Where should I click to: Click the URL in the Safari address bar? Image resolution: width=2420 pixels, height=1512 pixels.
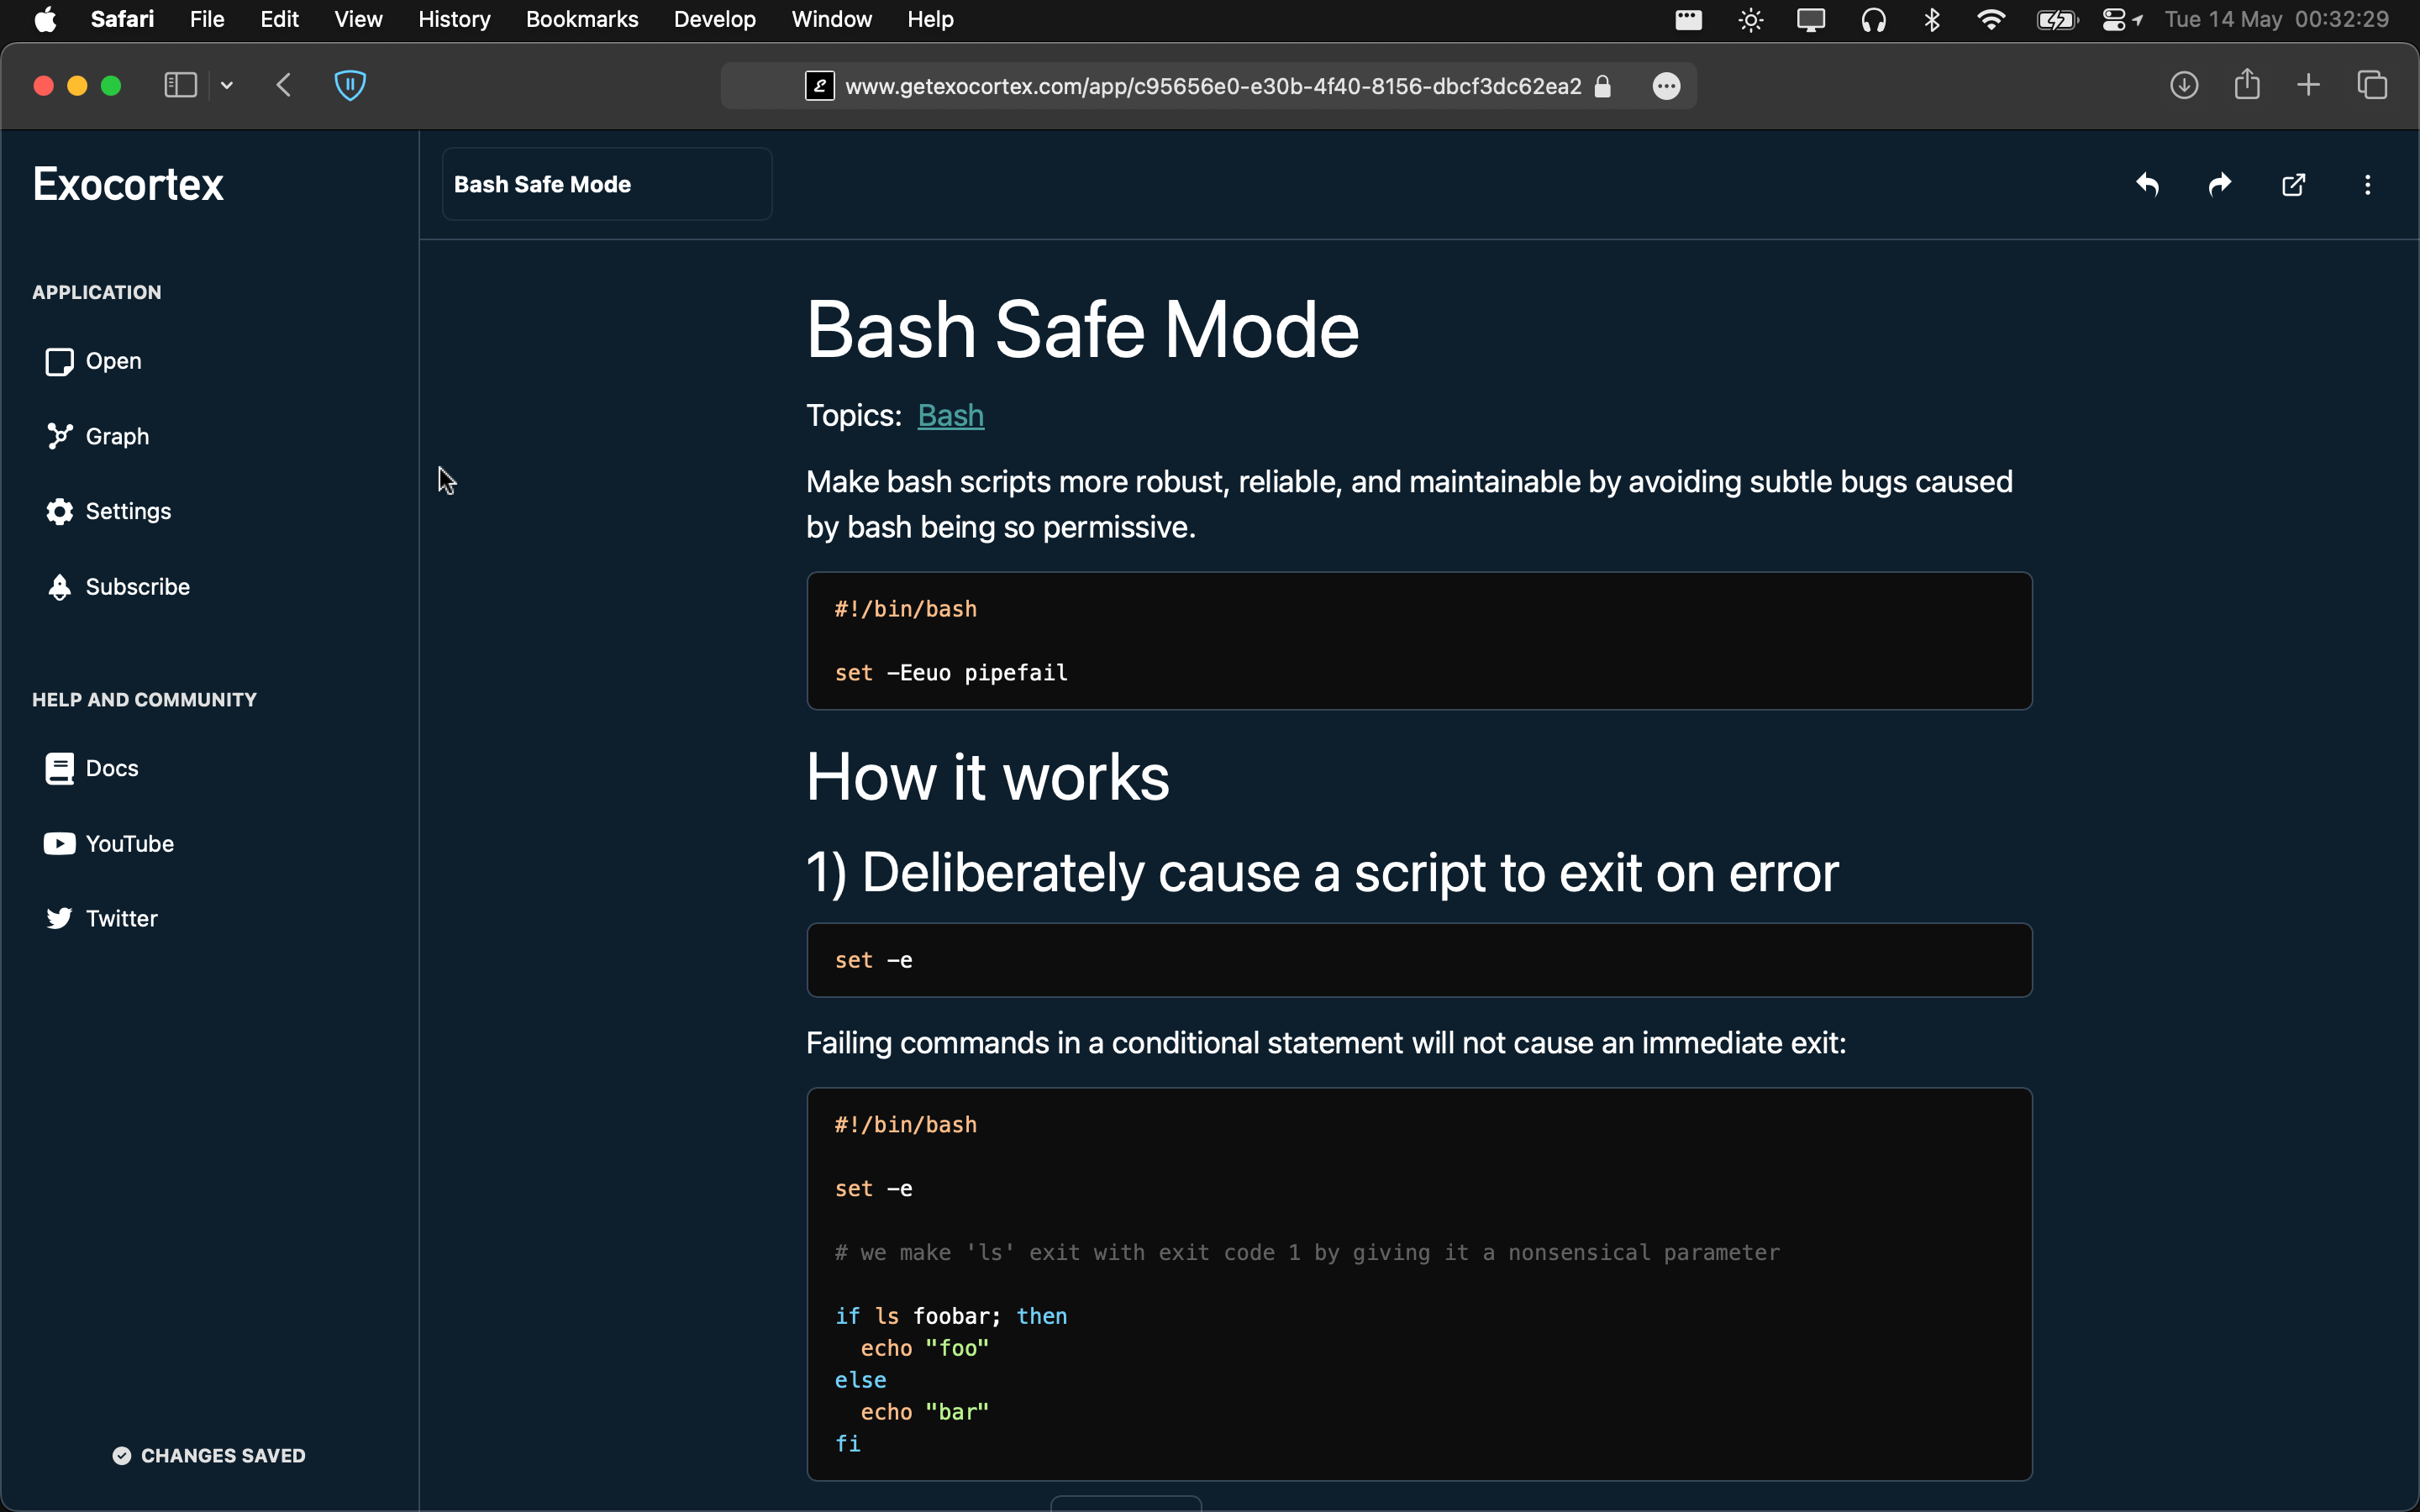click(x=1213, y=86)
